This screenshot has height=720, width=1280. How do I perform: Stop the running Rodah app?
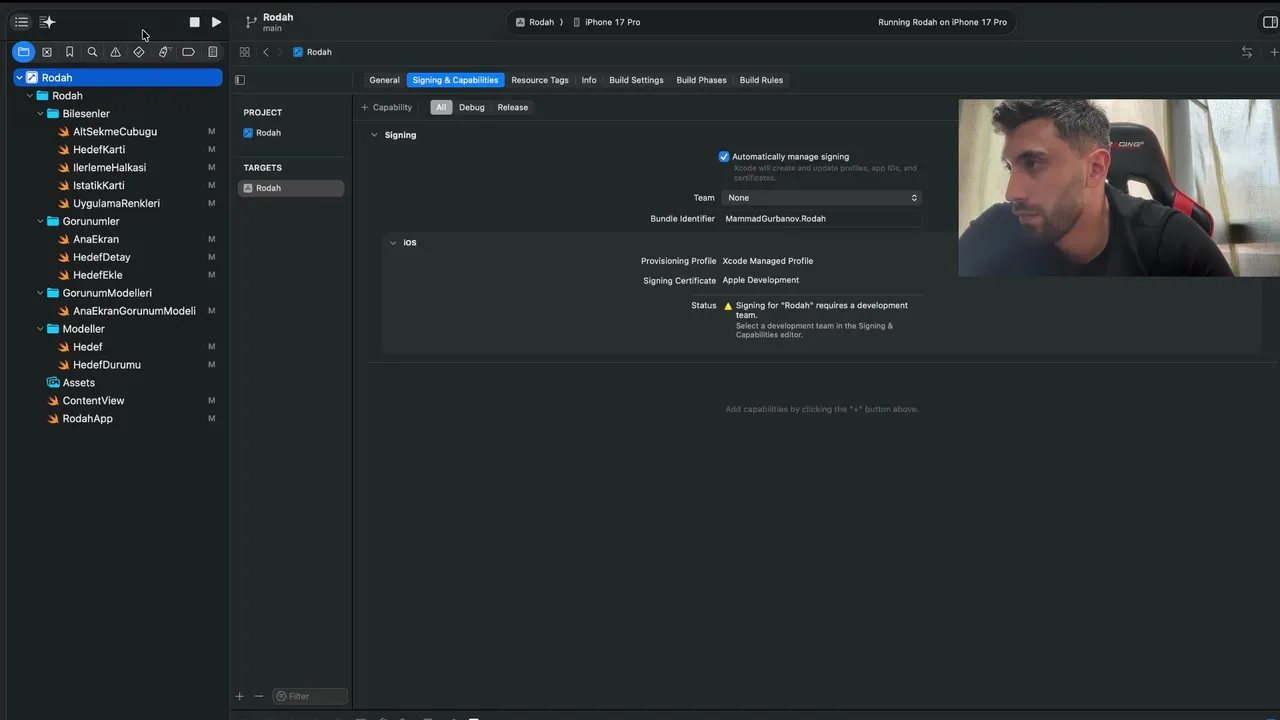[x=194, y=22]
